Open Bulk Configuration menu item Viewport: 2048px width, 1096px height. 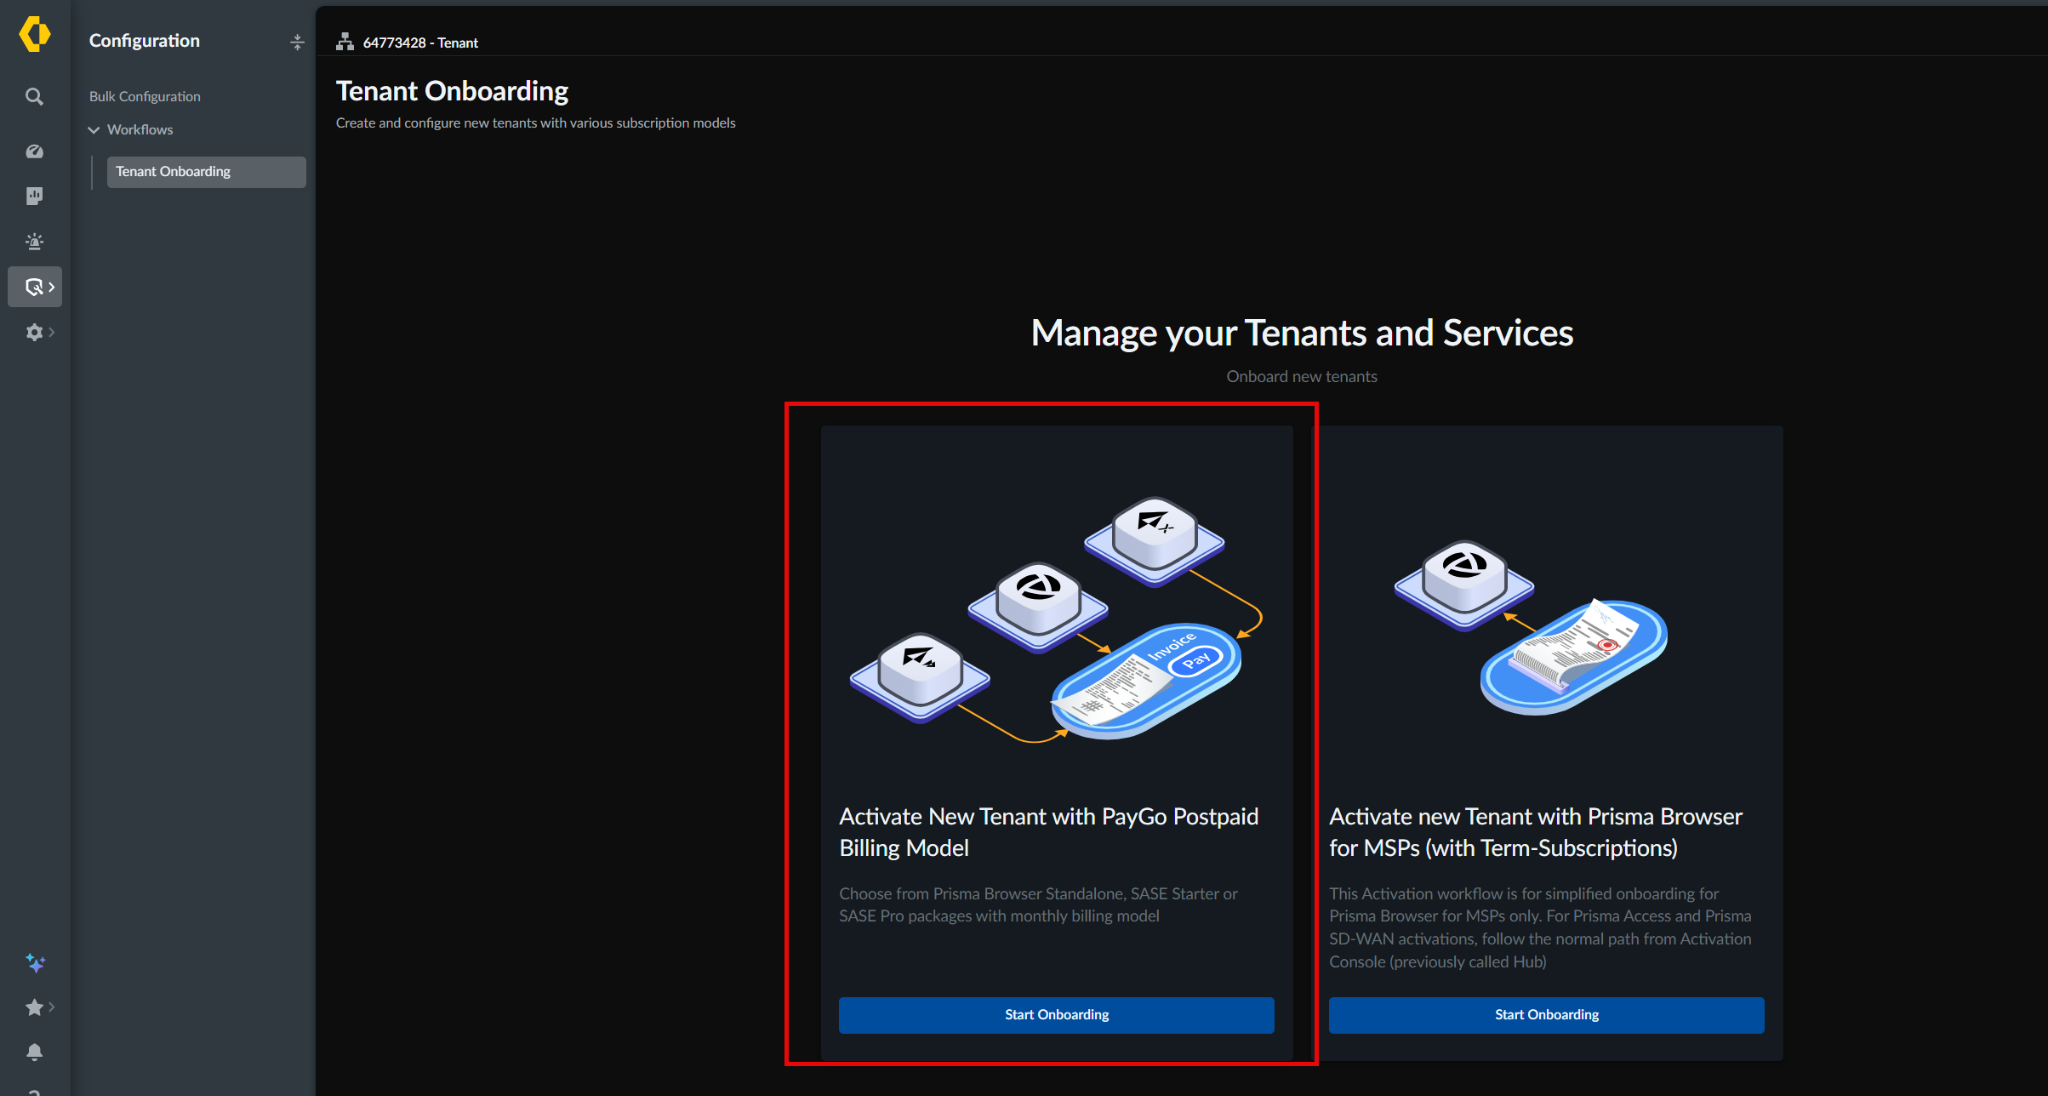[x=145, y=96]
